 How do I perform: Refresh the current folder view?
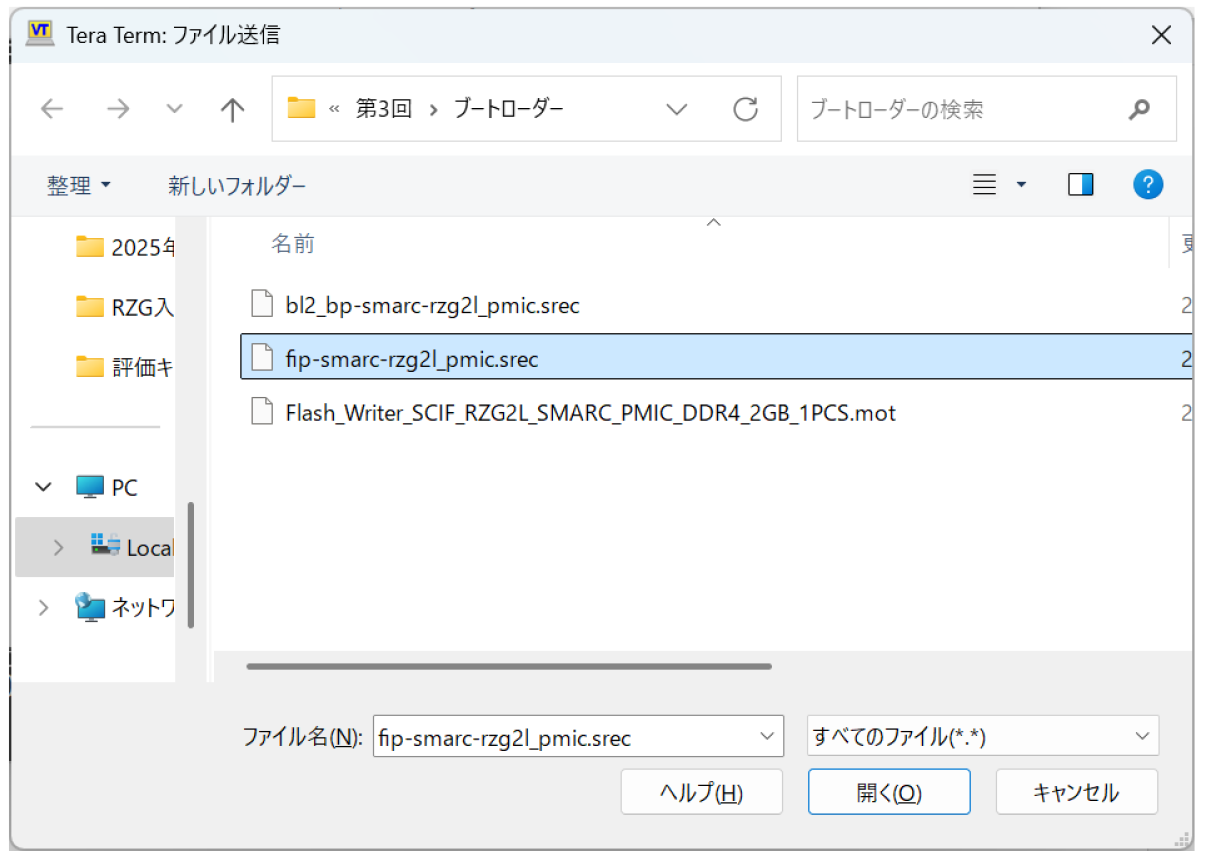(x=745, y=109)
